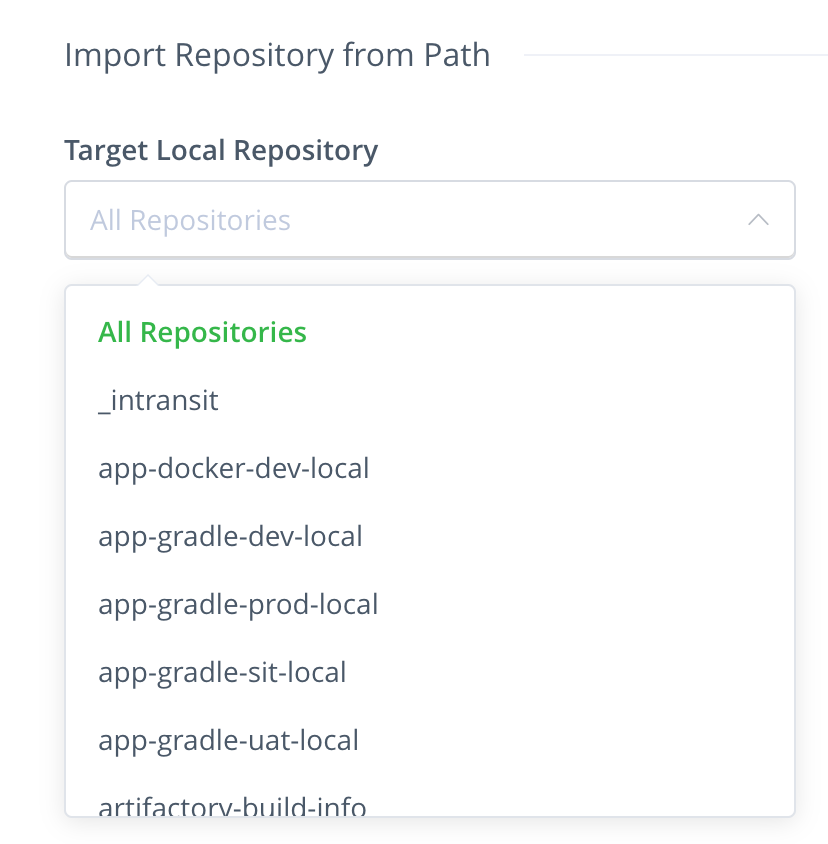Pick app-gradle-dev-local from the list
The width and height of the screenshot is (828, 844).
click(231, 536)
